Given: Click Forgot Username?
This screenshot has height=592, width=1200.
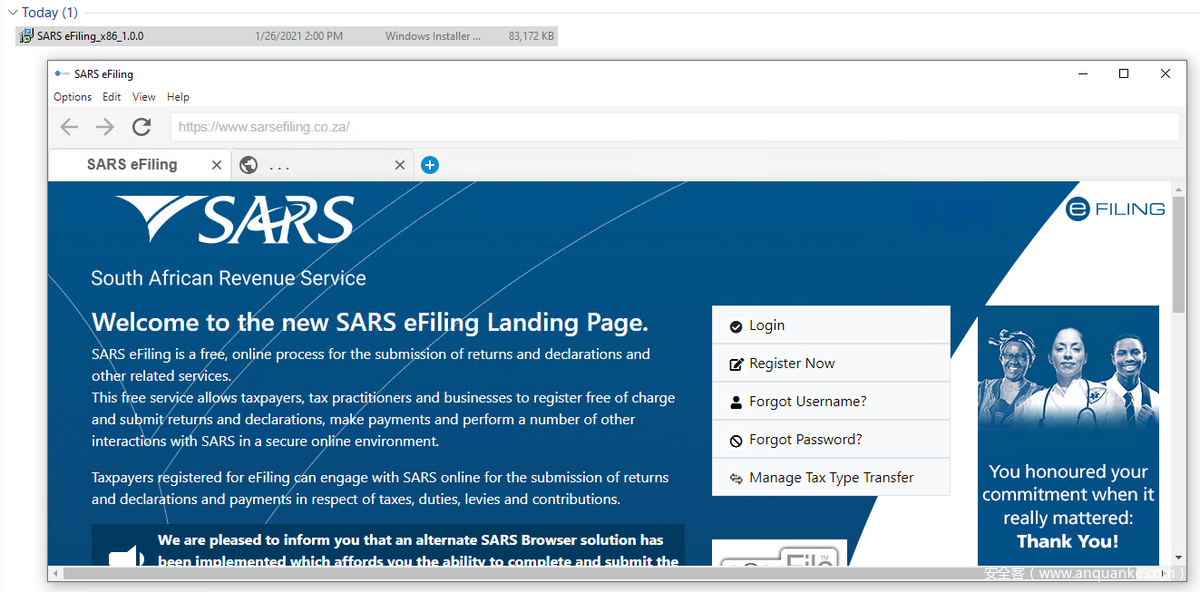Looking at the screenshot, I should [x=831, y=401].
